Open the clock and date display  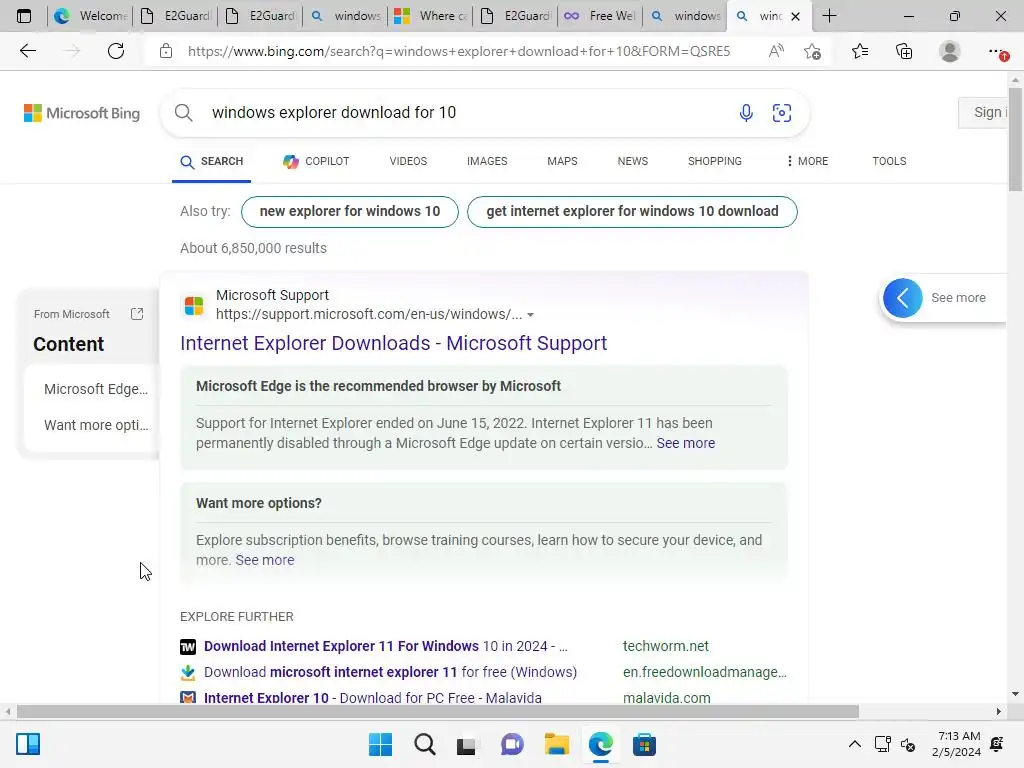click(x=957, y=744)
